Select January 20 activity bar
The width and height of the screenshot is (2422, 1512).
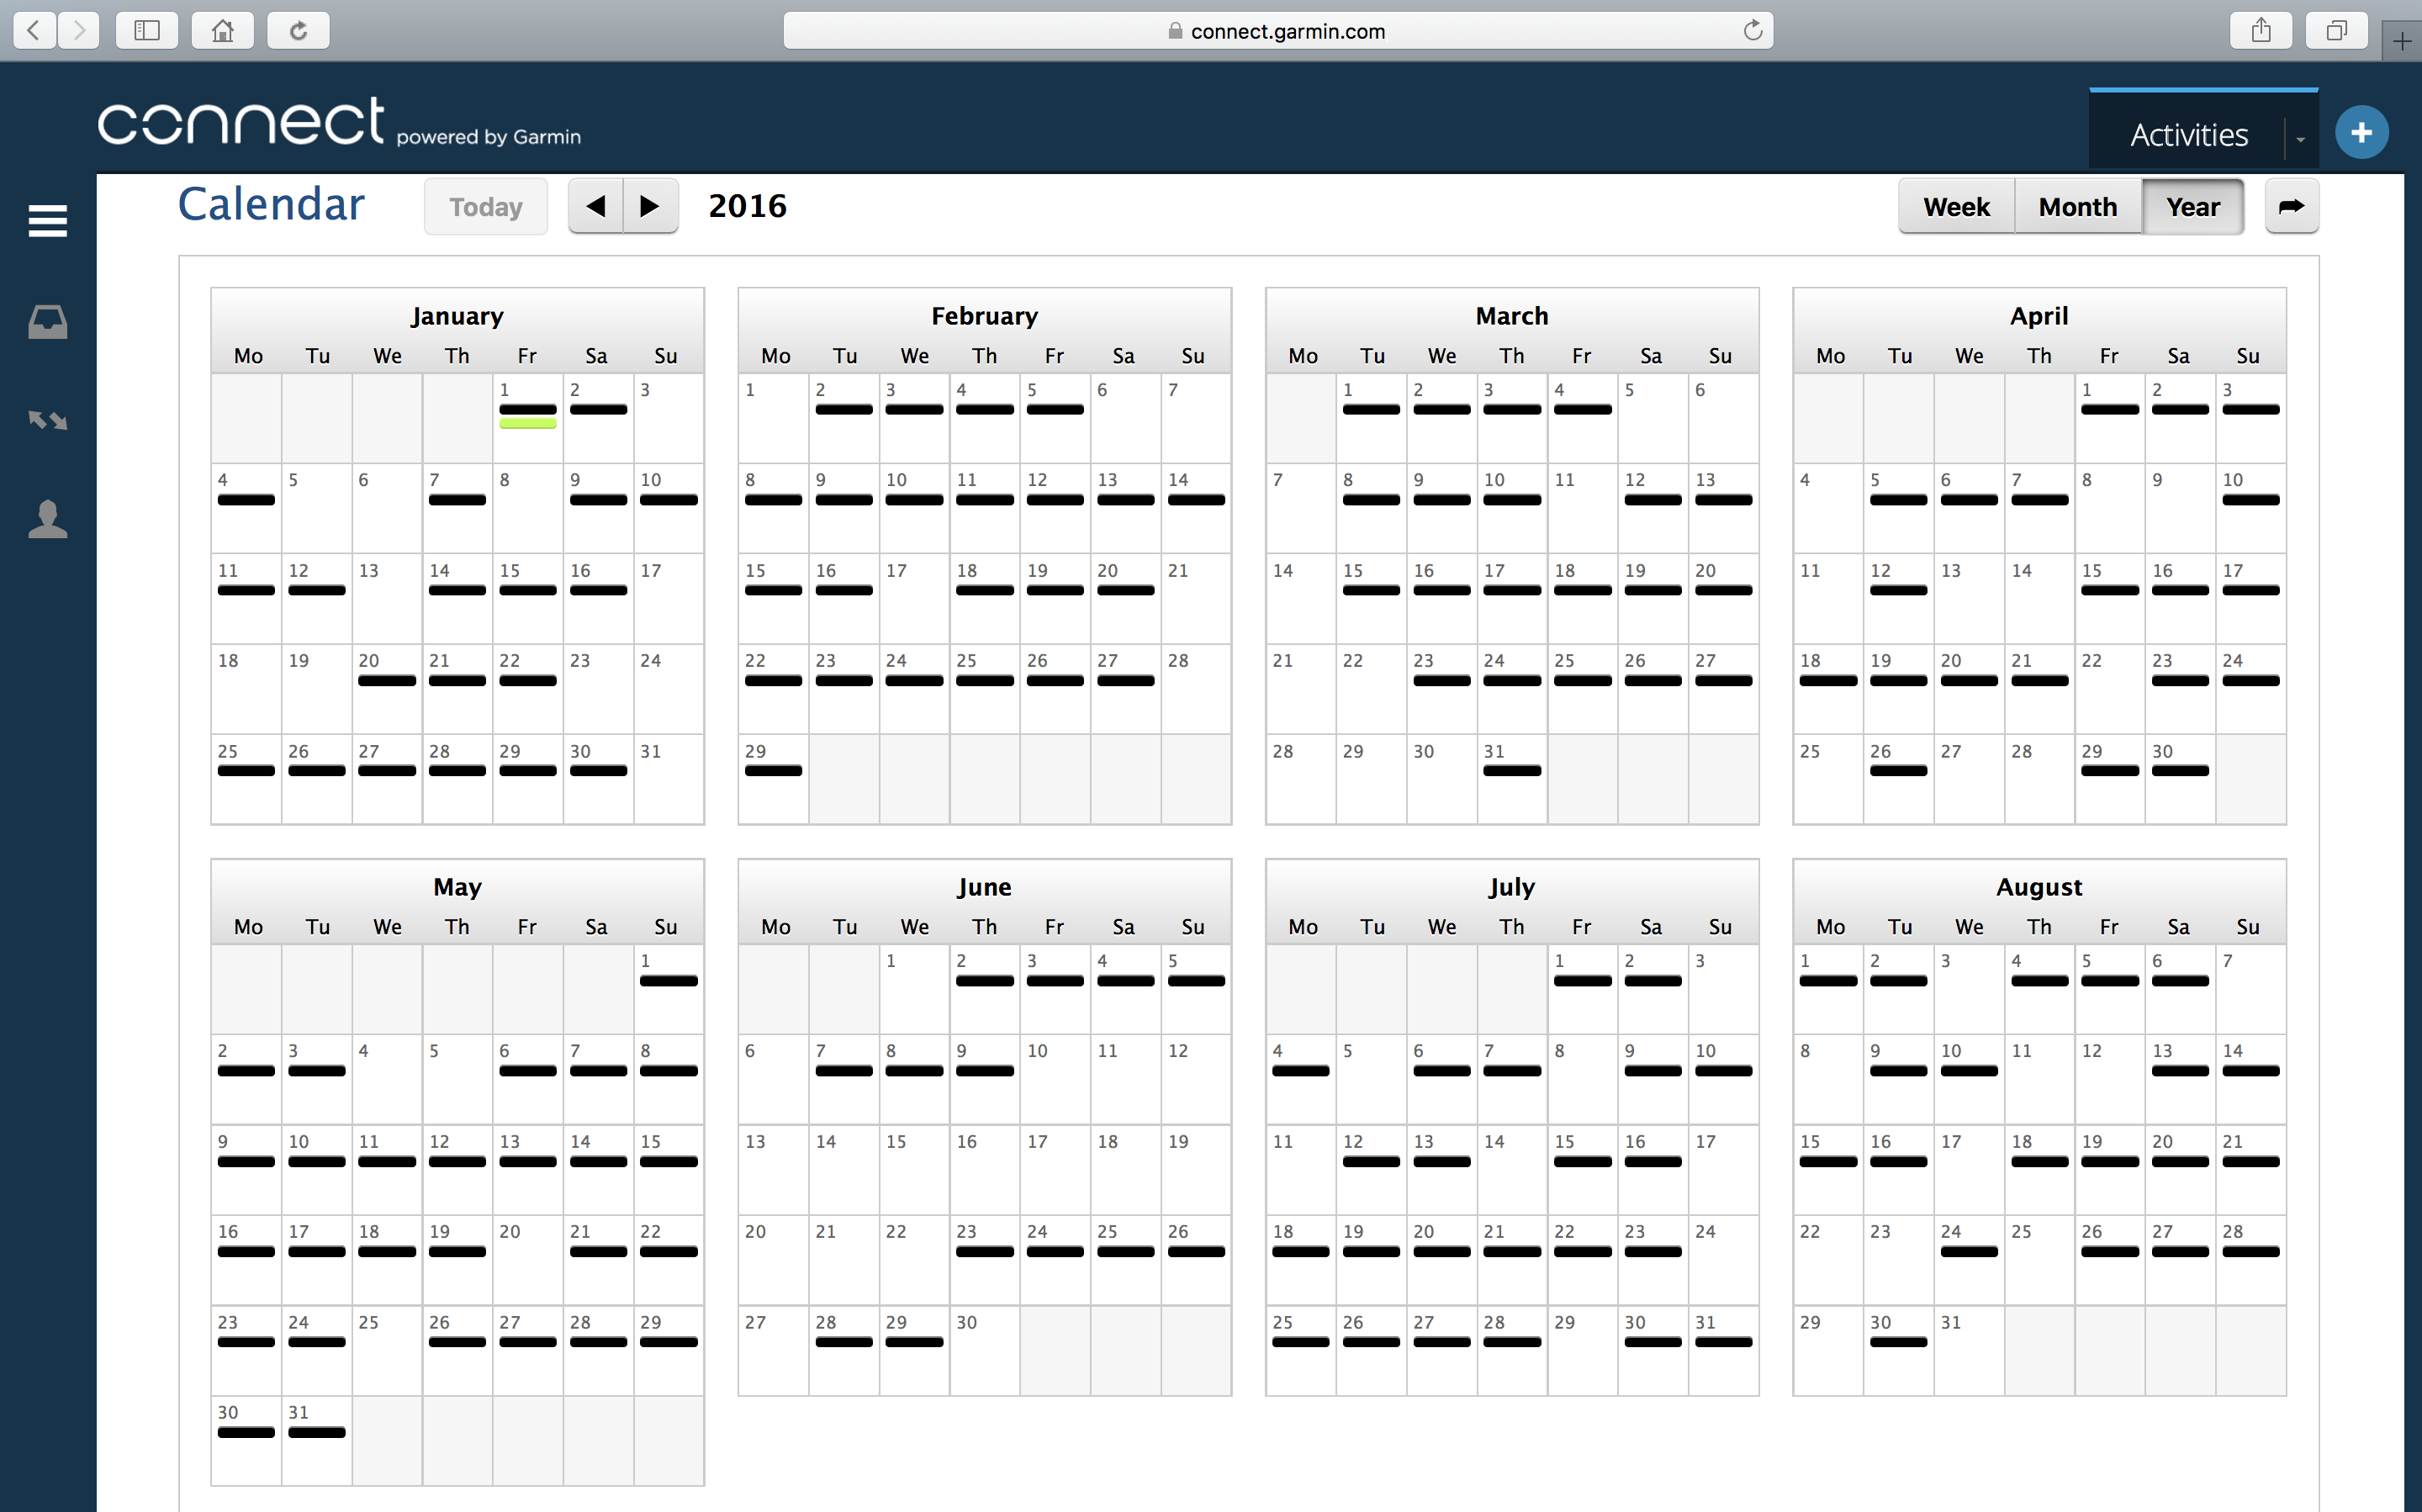coord(387,680)
